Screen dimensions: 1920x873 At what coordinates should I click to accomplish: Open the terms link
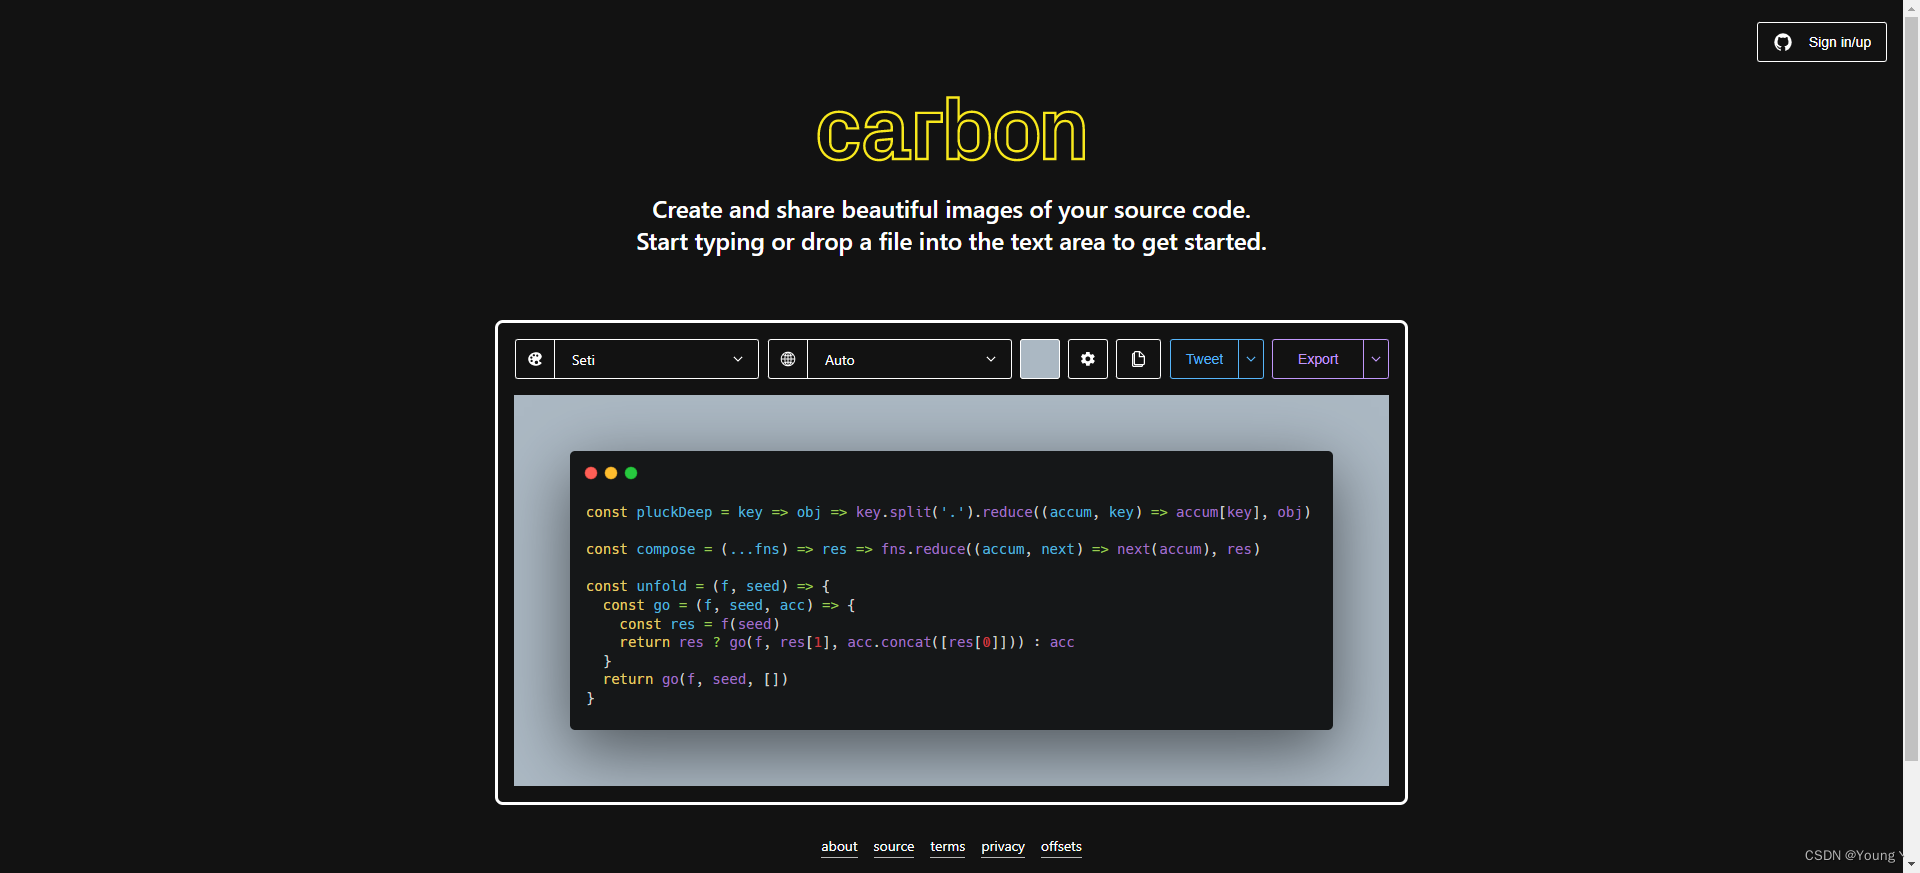point(947,847)
